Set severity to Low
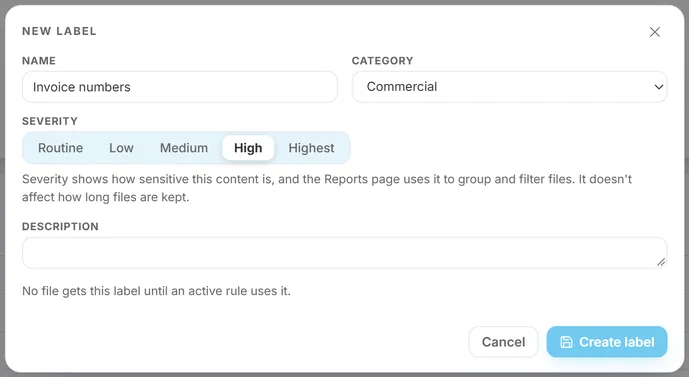 point(121,148)
